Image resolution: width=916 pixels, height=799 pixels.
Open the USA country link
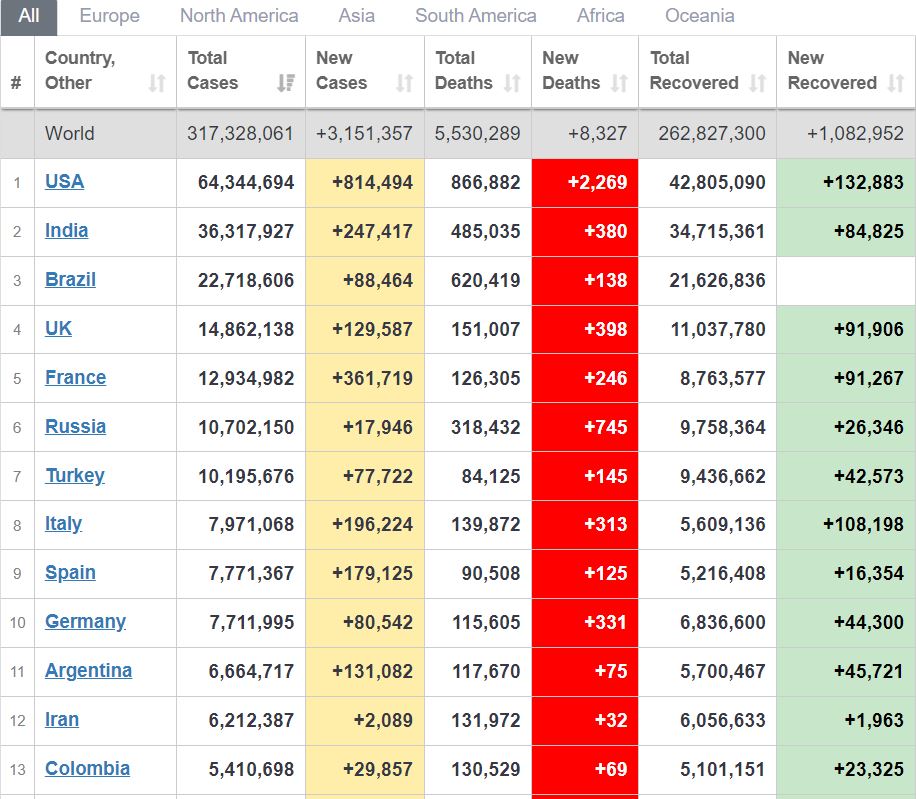click(x=64, y=181)
